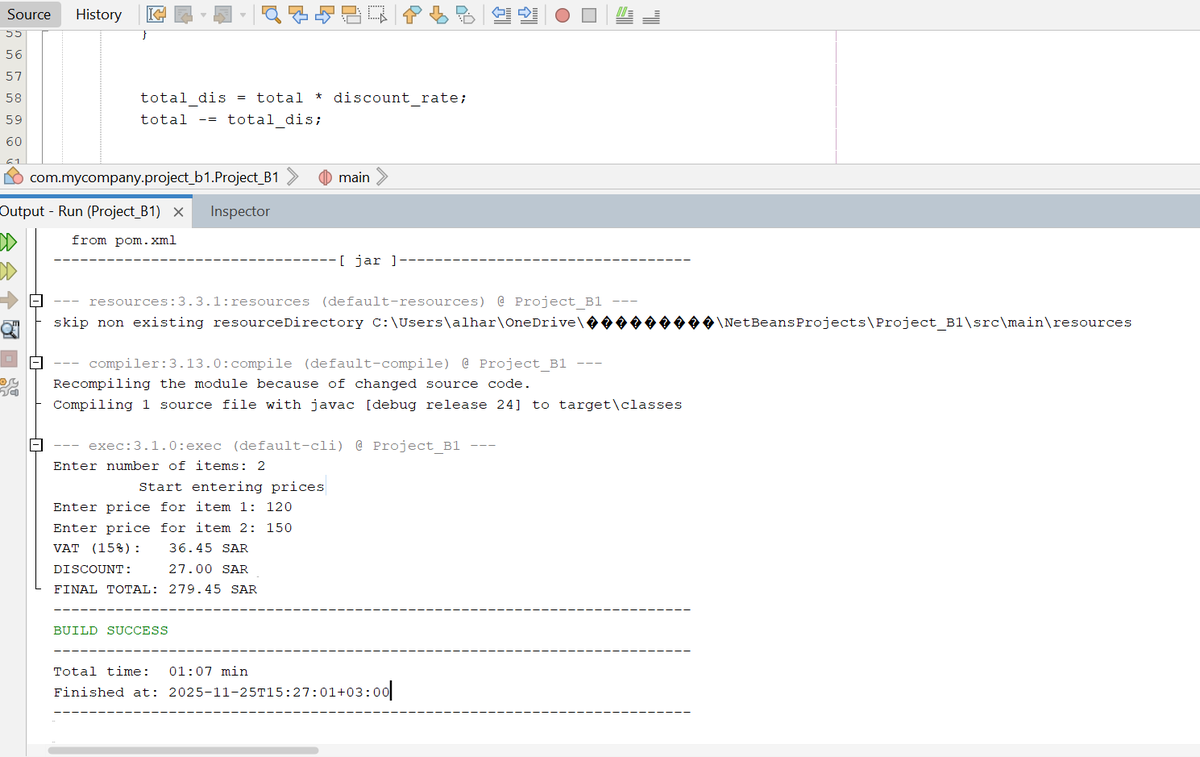The image size is (1200, 757).
Task: Click code line total -= total_dis
Action: pyautogui.click(x=231, y=119)
